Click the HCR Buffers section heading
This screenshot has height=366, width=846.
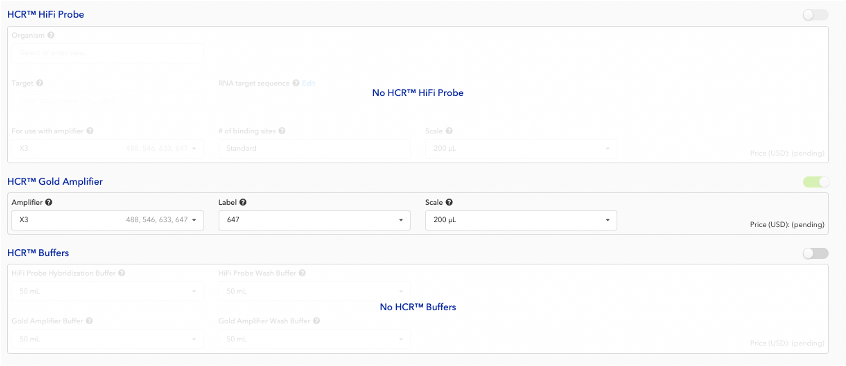(x=38, y=253)
